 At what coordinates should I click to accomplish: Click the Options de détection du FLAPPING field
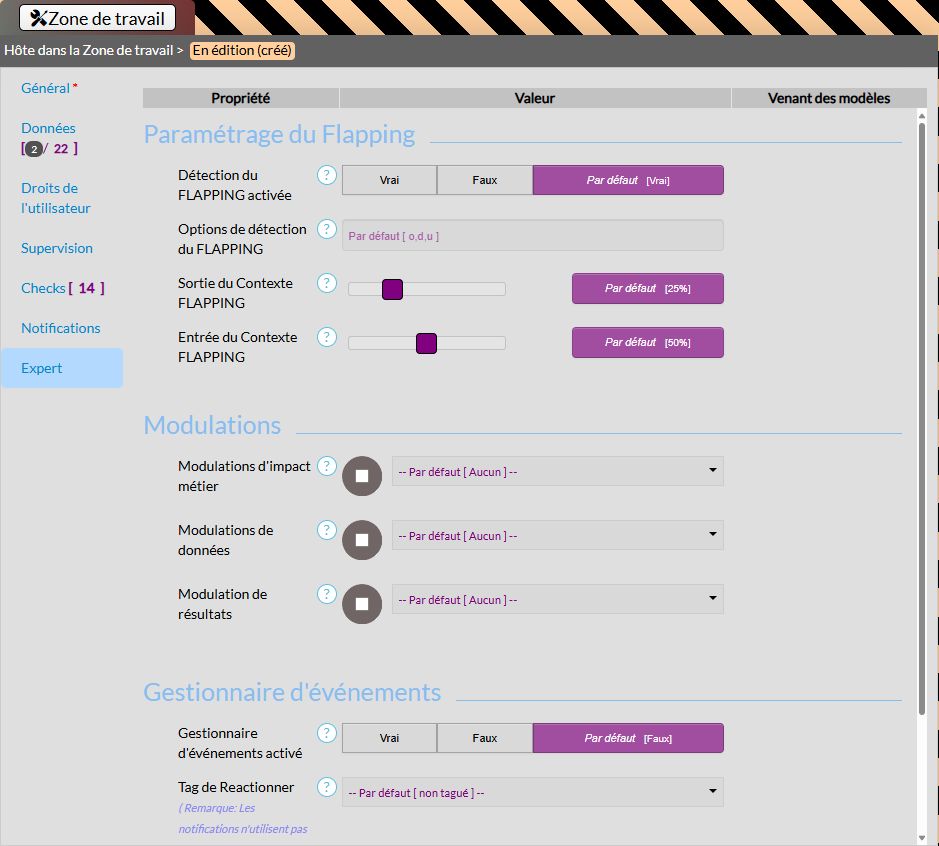pos(532,235)
